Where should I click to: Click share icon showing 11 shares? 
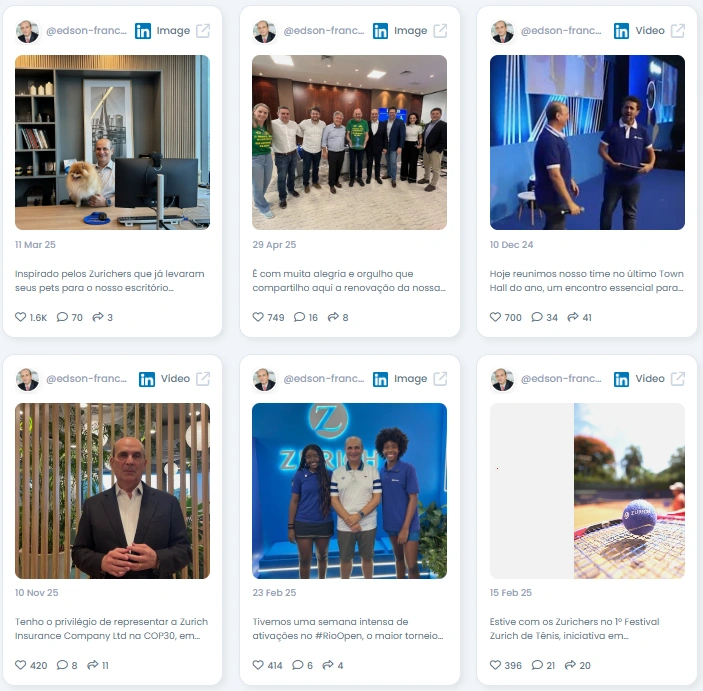(x=92, y=665)
